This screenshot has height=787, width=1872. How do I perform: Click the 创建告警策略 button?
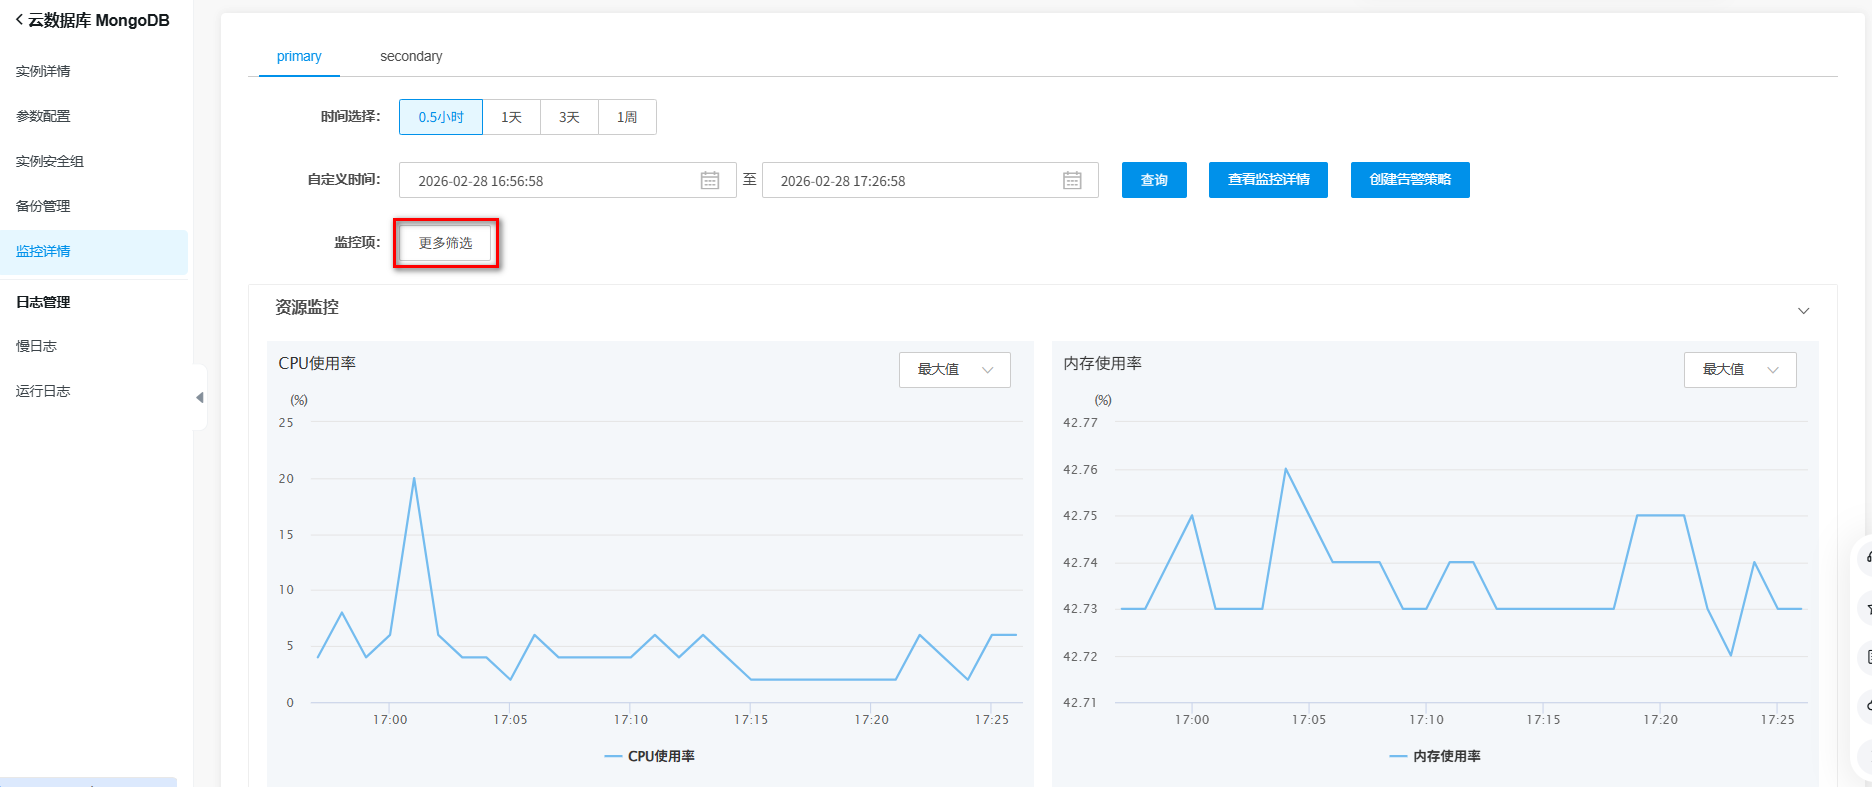click(x=1409, y=180)
